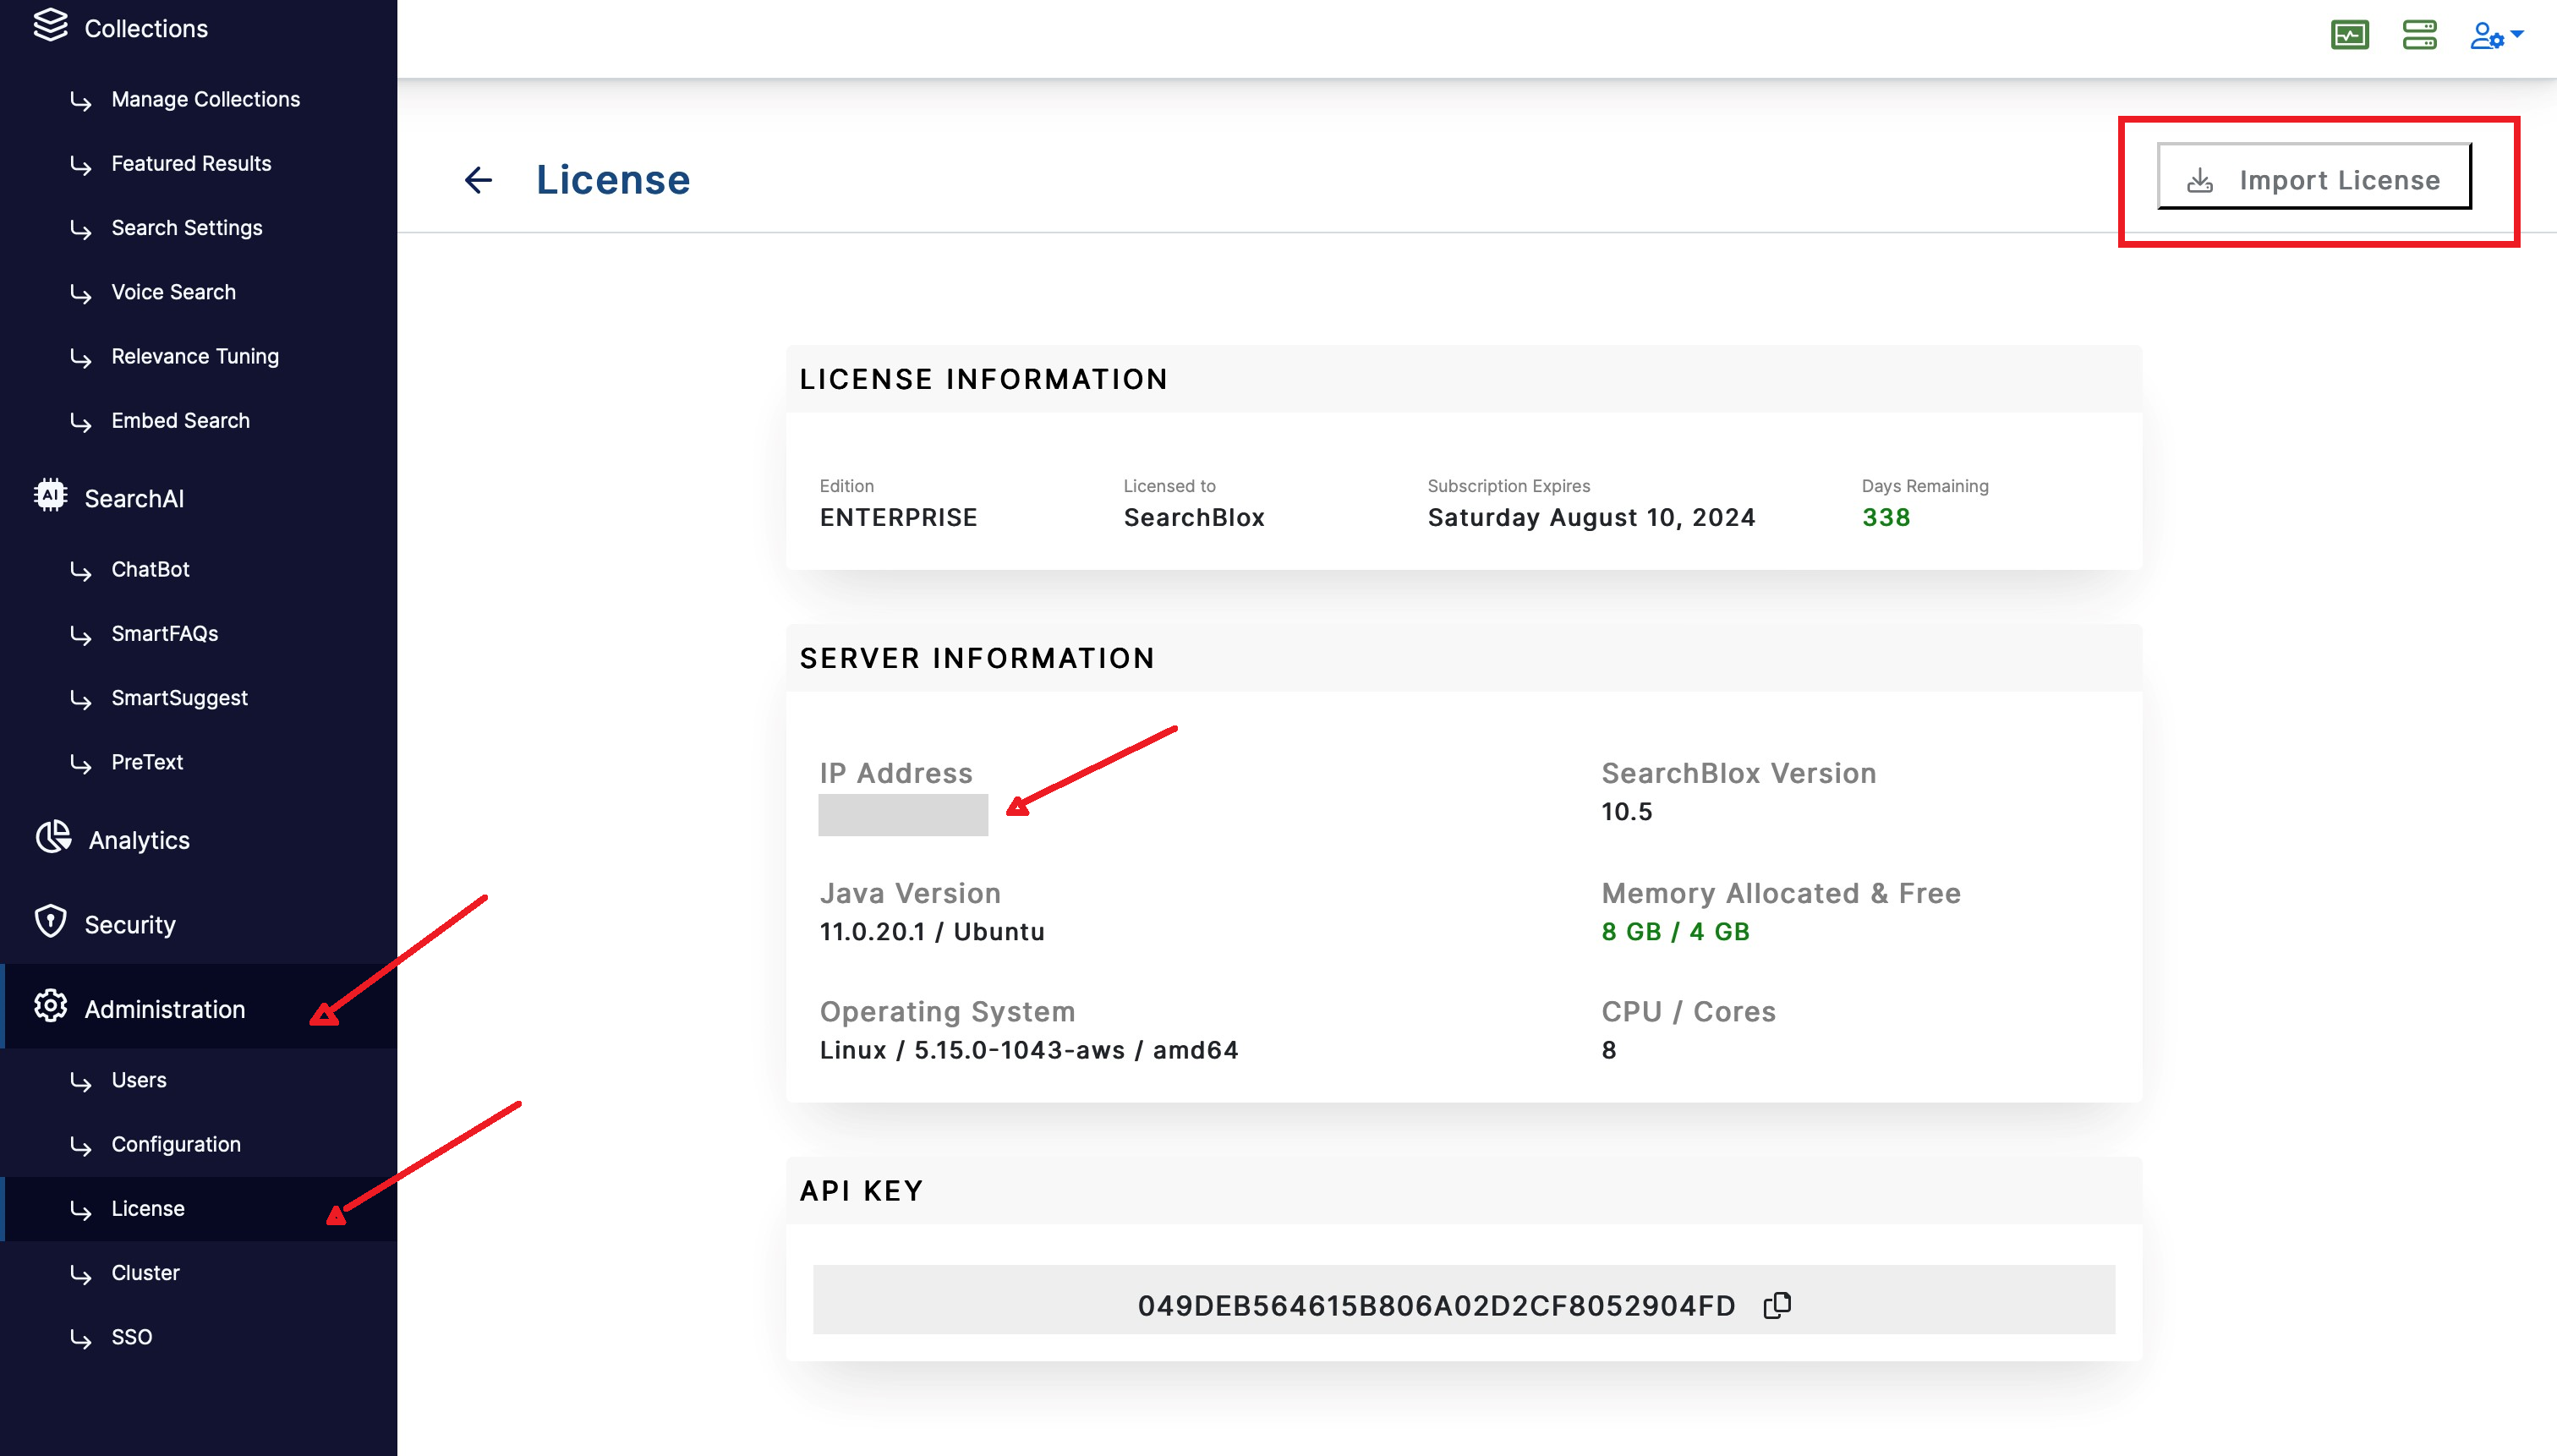
Task: Expand the Analytics sidebar section
Action: (x=139, y=840)
